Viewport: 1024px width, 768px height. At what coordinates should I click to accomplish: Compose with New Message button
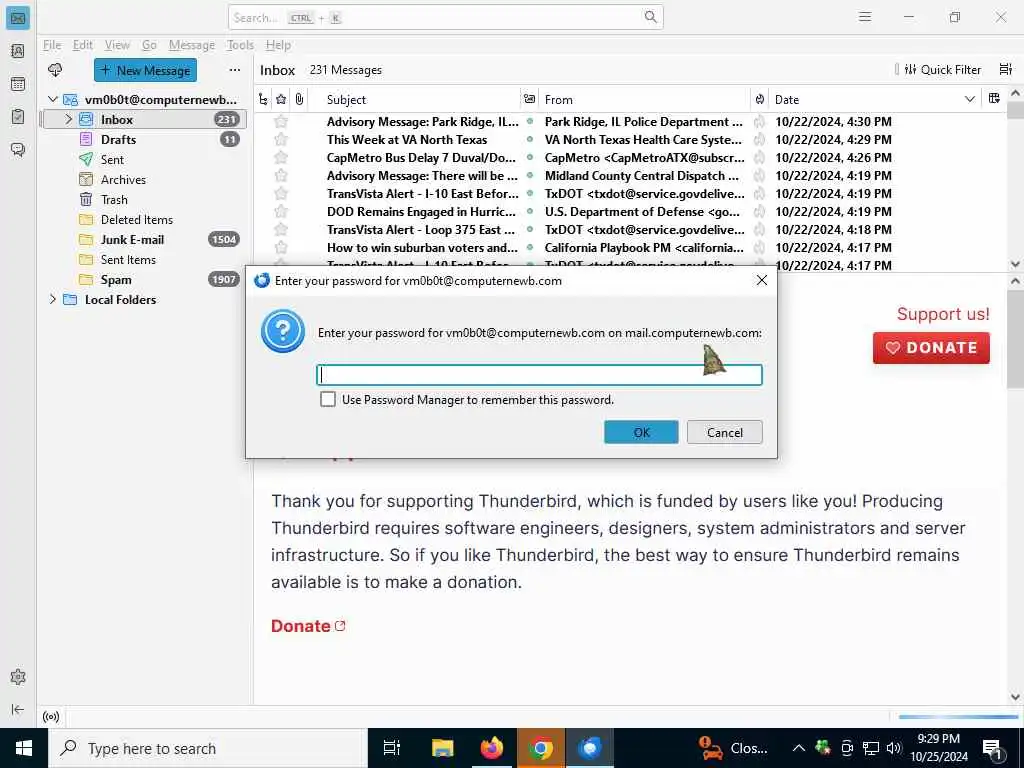(145, 70)
